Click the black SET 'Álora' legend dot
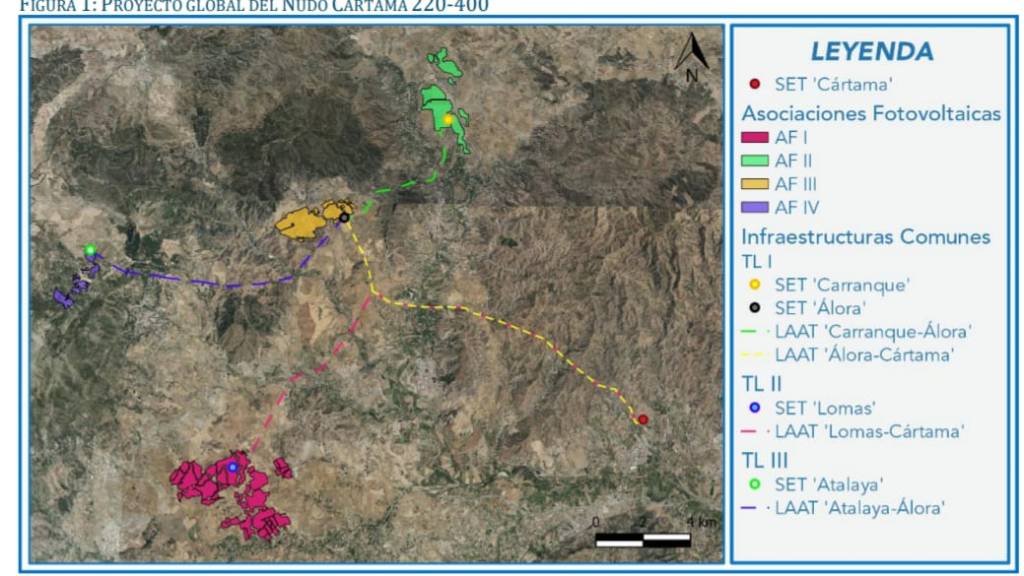Screen dimensions: 1024x576 point(756,306)
